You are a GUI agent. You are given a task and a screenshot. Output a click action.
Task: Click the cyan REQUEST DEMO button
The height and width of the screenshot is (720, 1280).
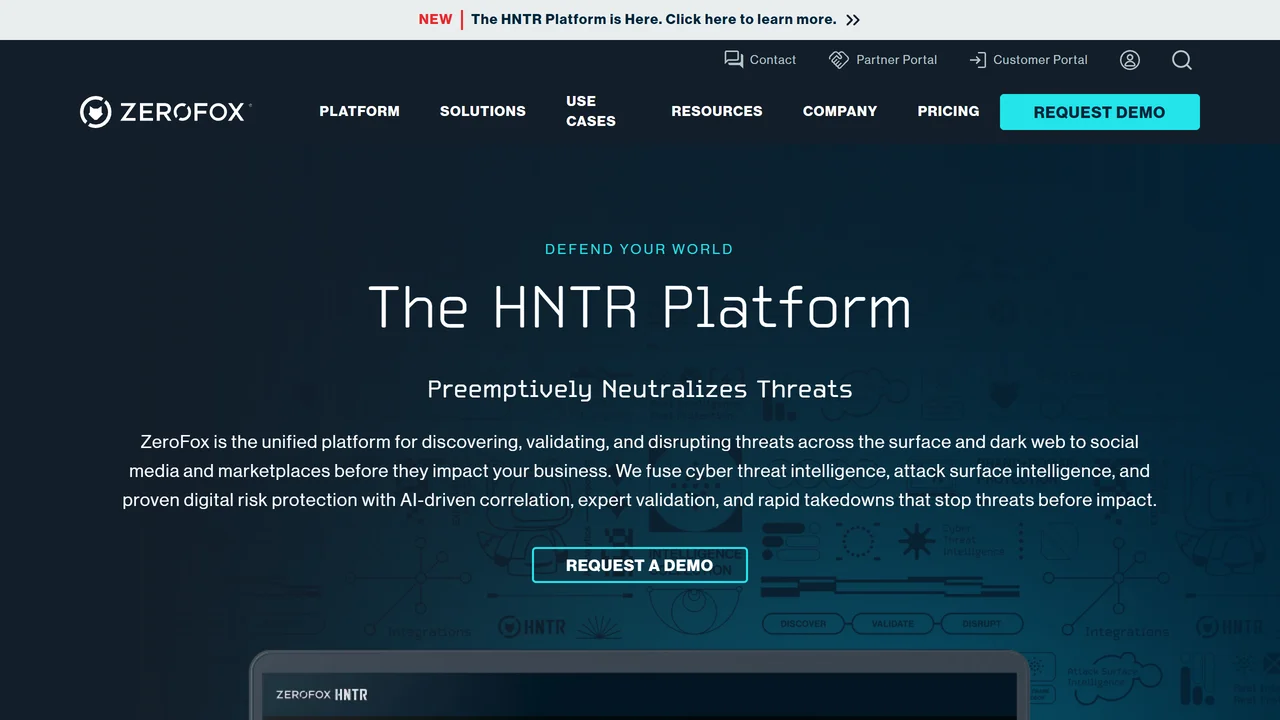coord(1100,112)
